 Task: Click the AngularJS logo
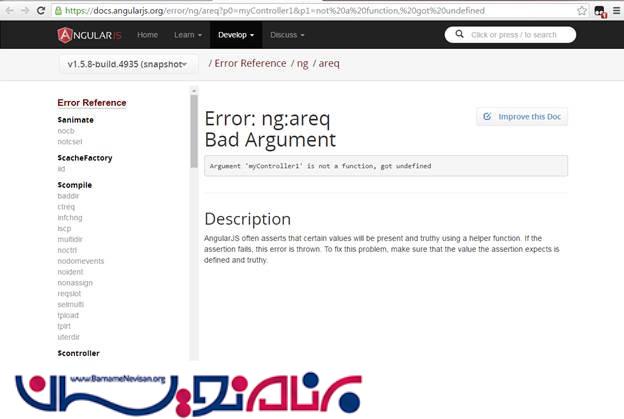[x=90, y=35]
